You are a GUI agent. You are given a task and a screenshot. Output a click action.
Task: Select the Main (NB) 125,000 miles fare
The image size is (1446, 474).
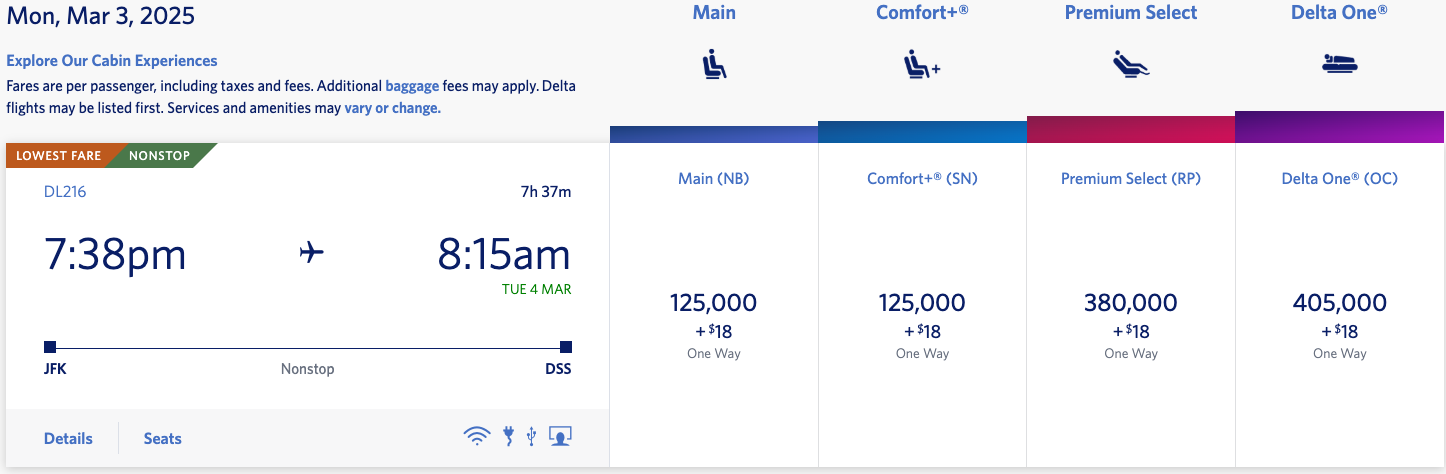[x=713, y=303]
